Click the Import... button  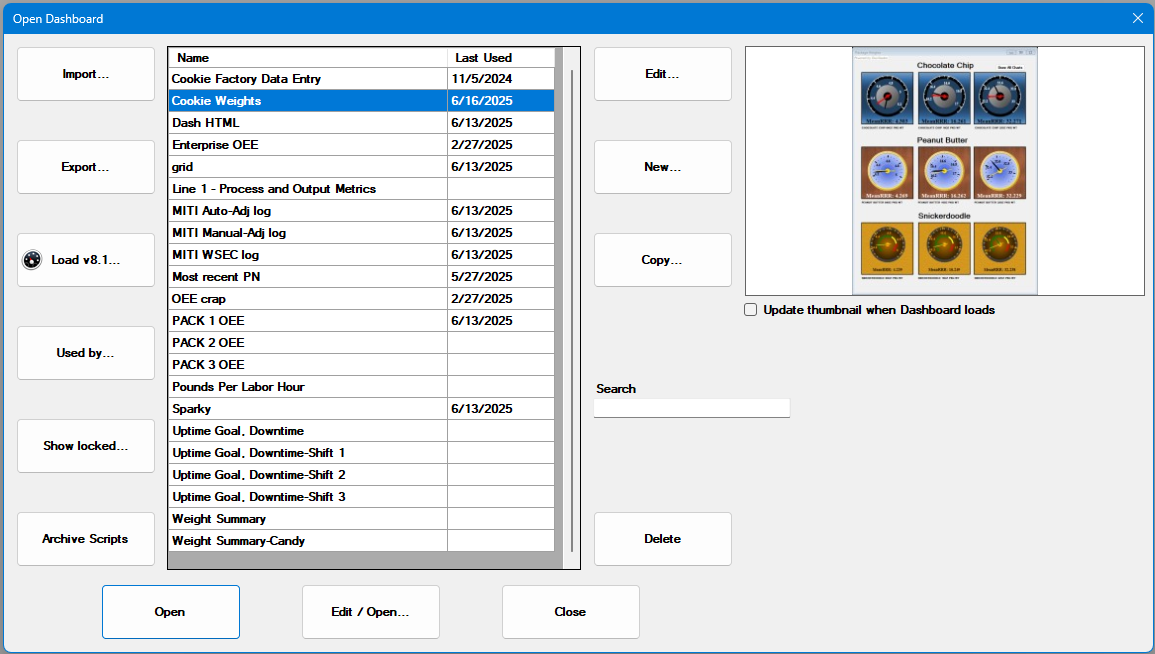click(x=86, y=74)
